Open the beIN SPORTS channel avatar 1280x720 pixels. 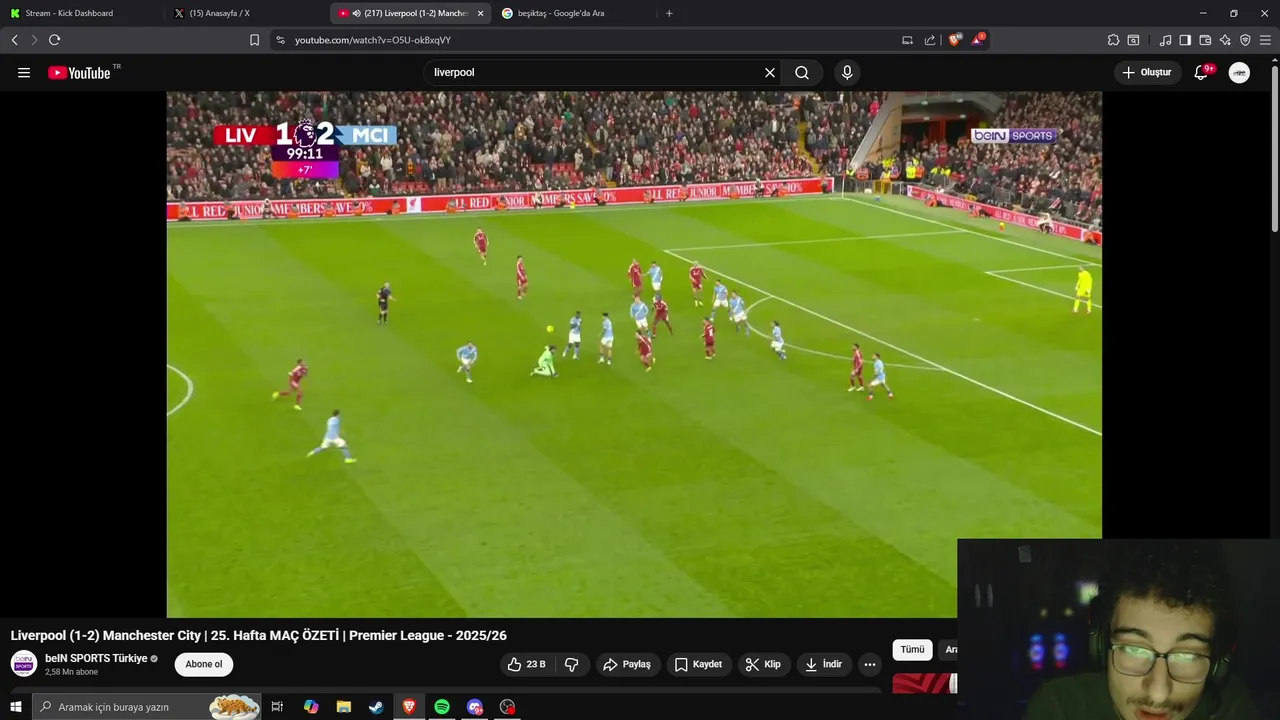click(x=24, y=664)
